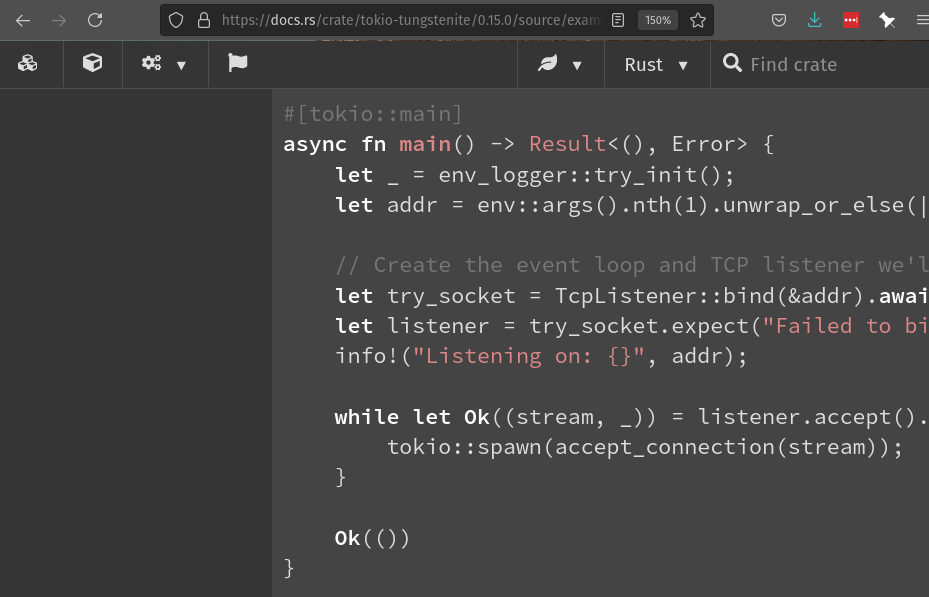Image resolution: width=929 pixels, height=597 pixels.
Task: Open the Firefox application menu
Action: 922,21
